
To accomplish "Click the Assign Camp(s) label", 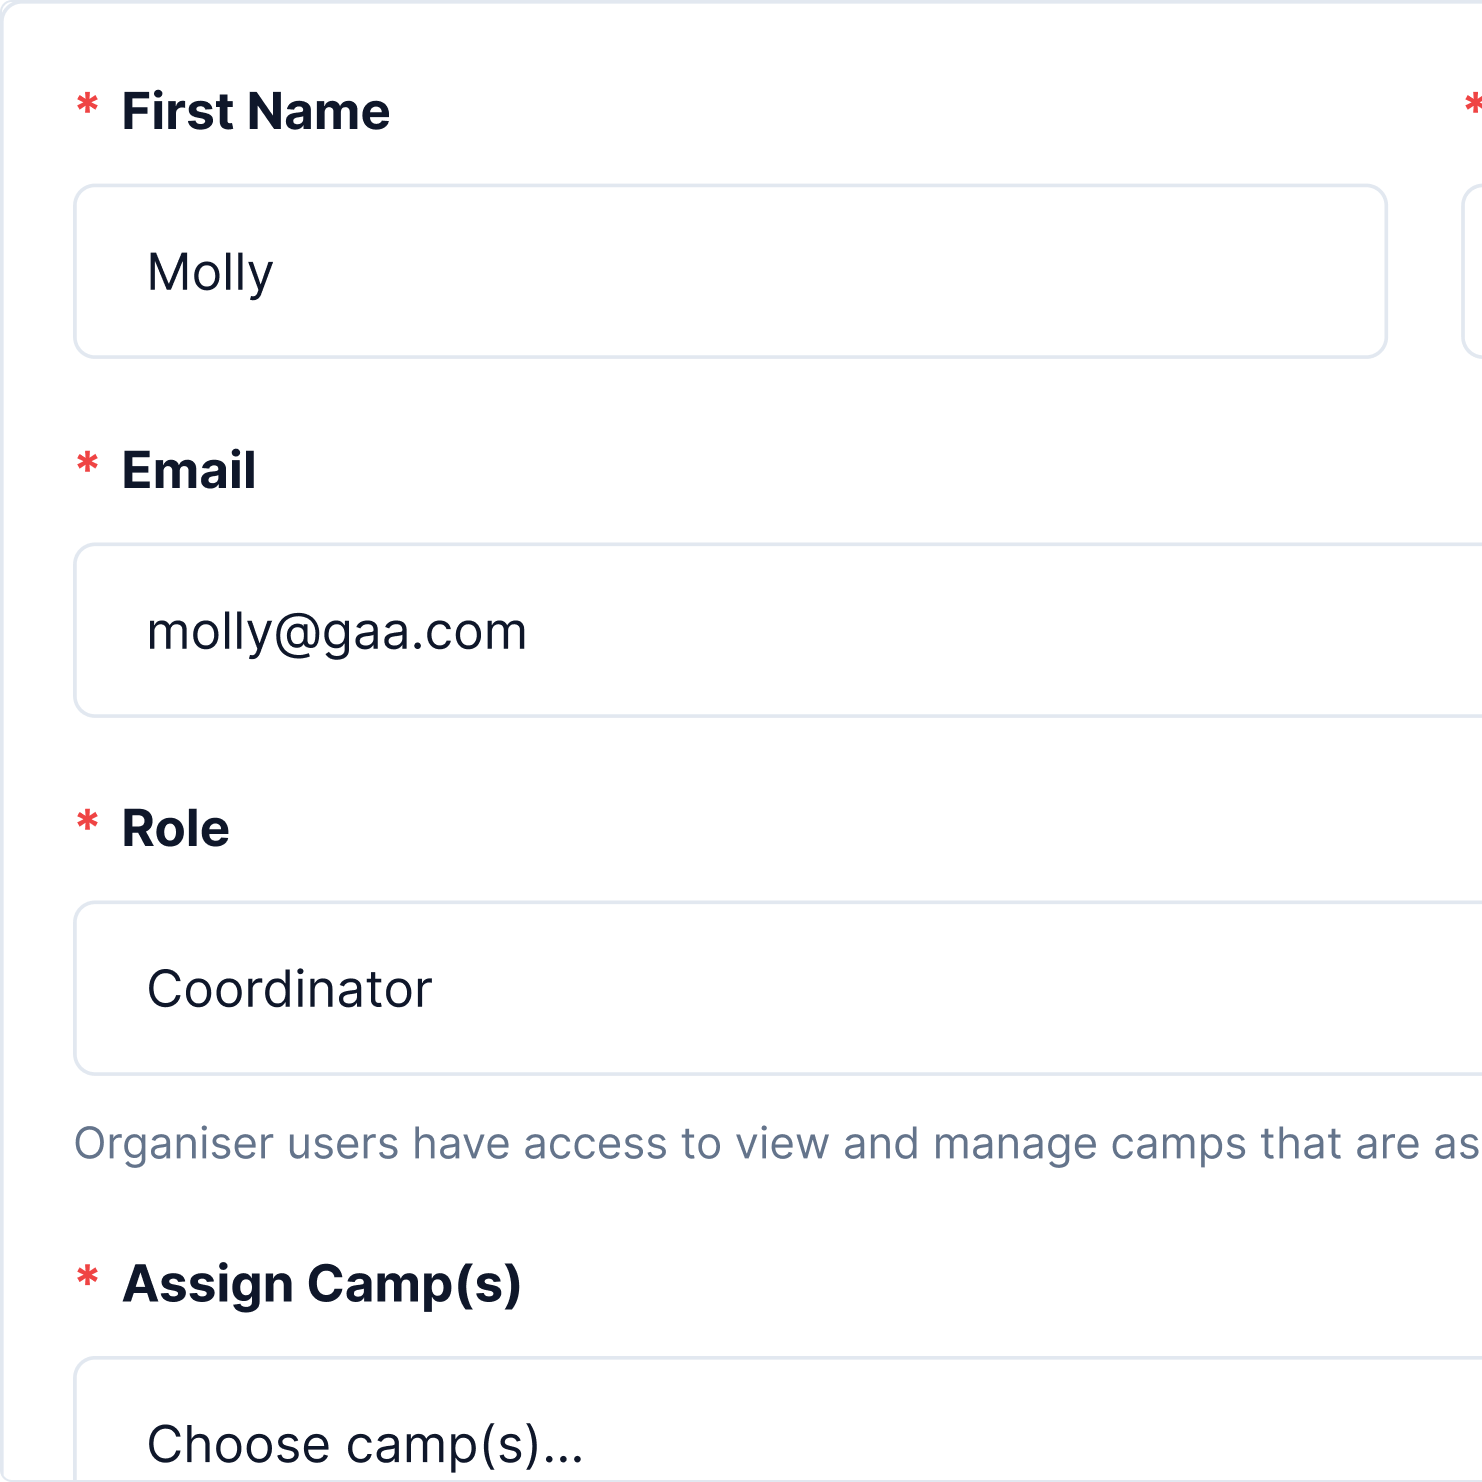I will pyautogui.click(x=321, y=1284).
